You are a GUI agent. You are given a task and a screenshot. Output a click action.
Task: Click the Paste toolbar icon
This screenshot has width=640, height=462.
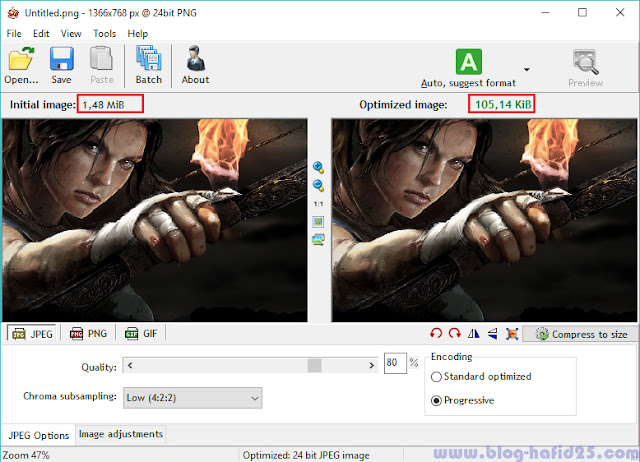click(101, 65)
